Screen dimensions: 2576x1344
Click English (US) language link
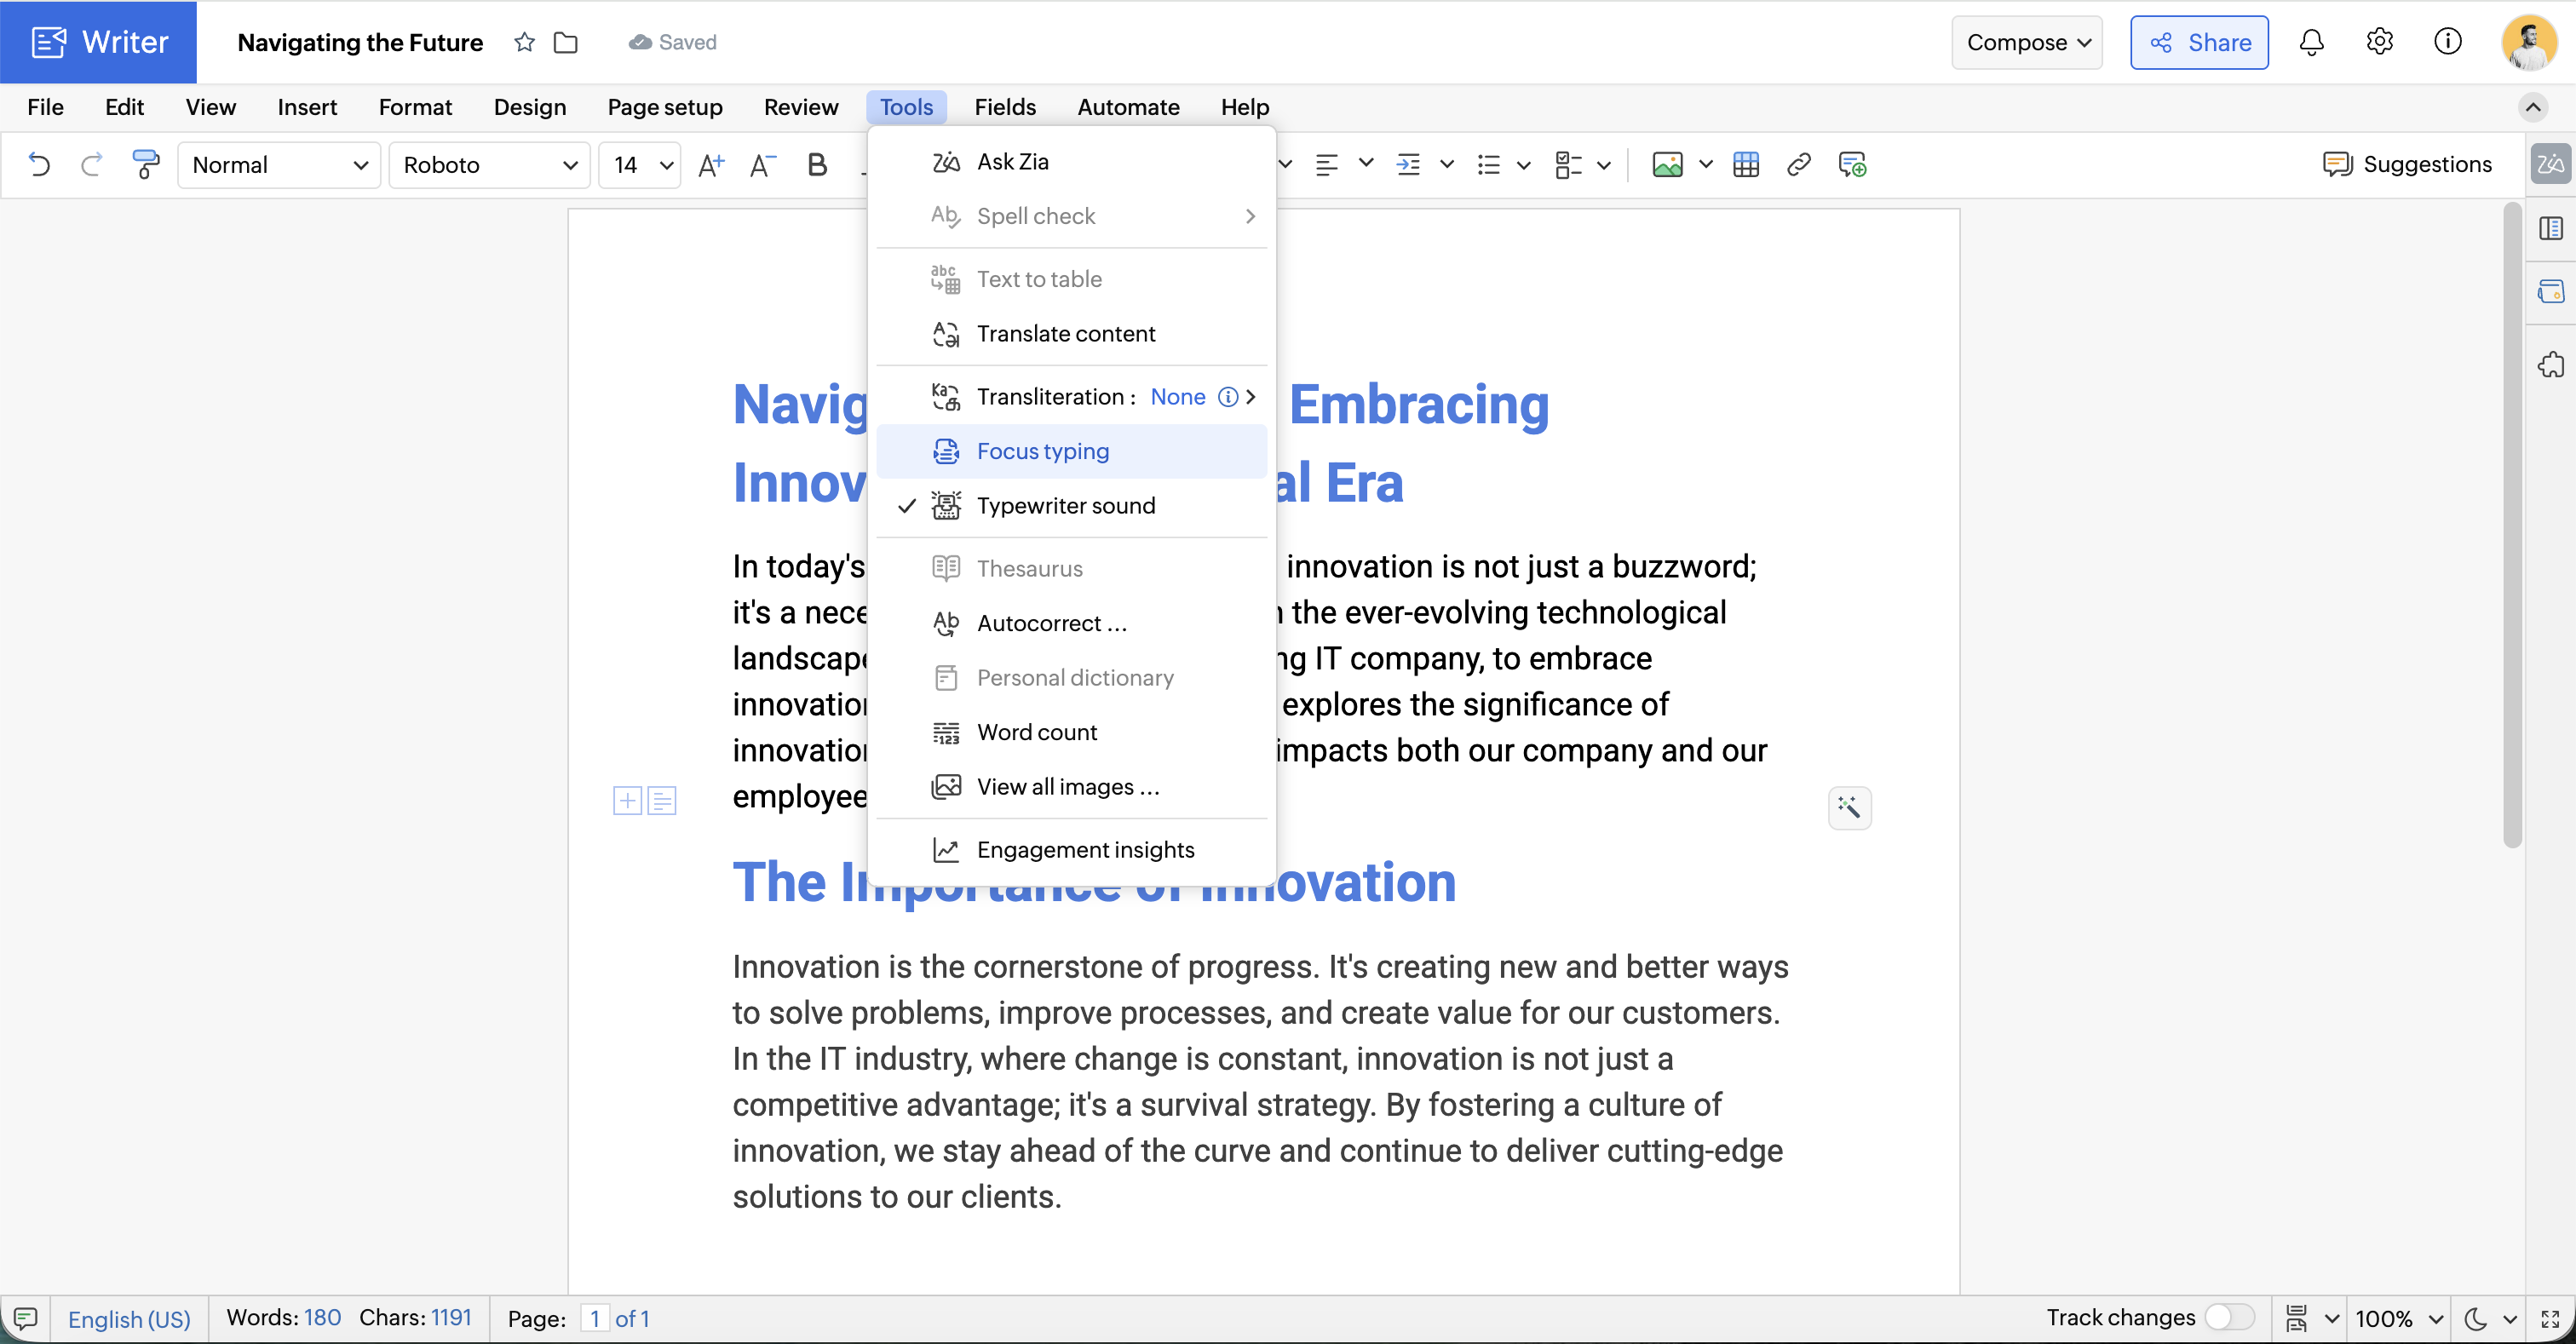pyautogui.click(x=129, y=1318)
